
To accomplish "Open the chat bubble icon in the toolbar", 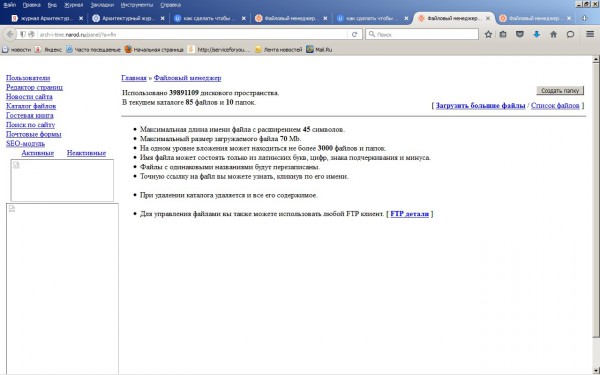I will tap(570, 34).
